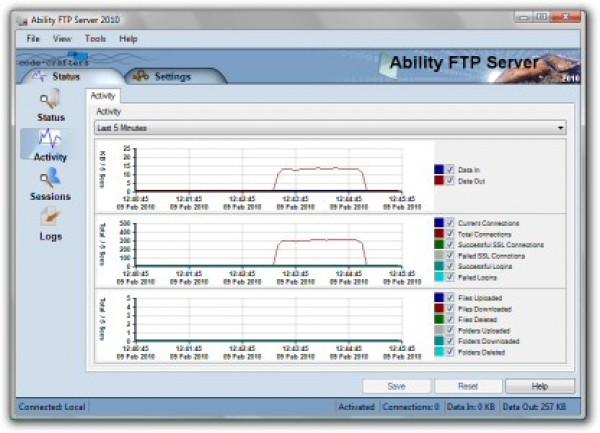Expand the Last 5 Minutes dropdown
The width and height of the screenshot is (600, 433).
click(559, 128)
